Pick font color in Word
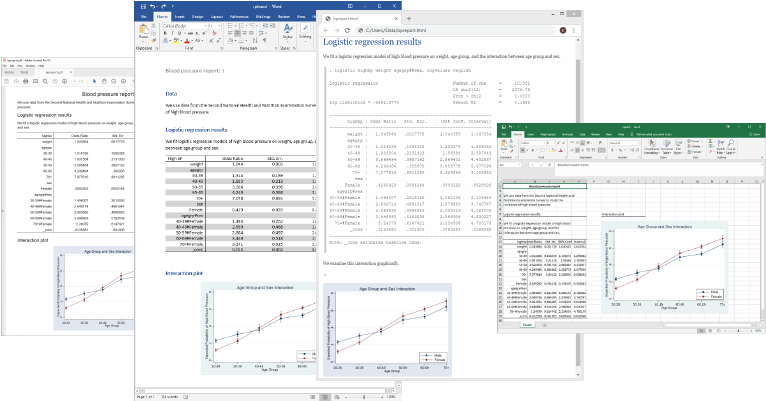 click(x=187, y=41)
